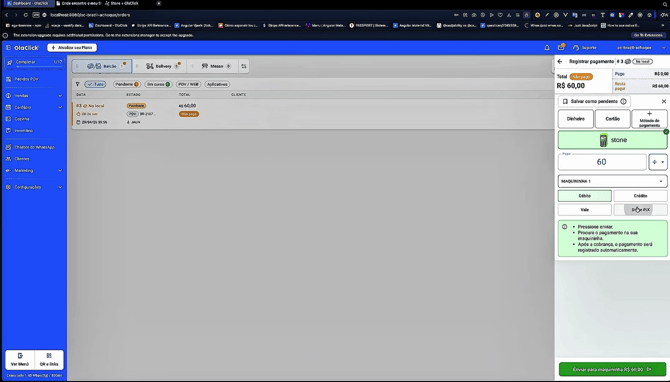Click Enviar para maquininha R$ 60,00
670x382 pixels.
pos(612,369)
